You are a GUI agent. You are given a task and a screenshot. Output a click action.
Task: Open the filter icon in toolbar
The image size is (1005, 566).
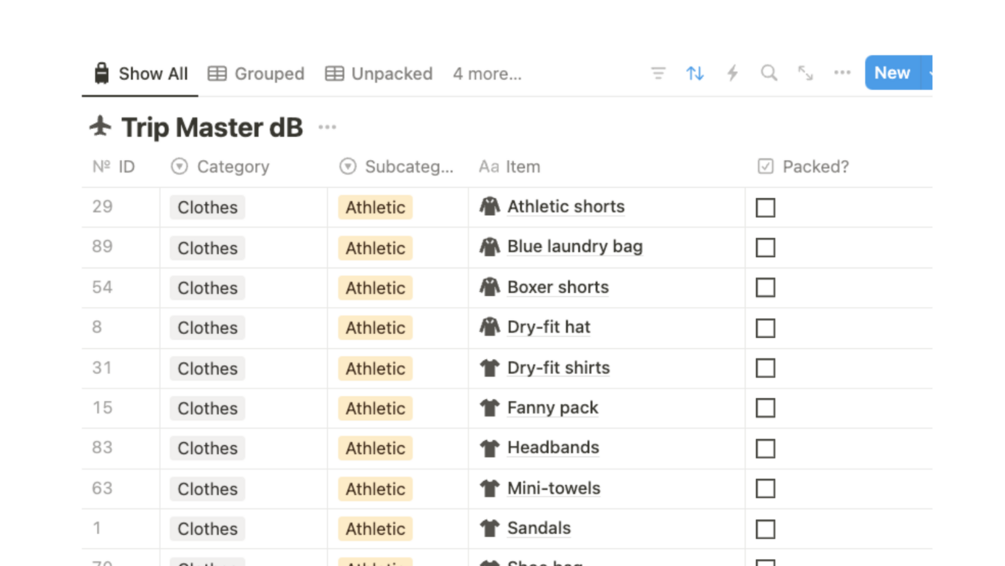point(658,73)
